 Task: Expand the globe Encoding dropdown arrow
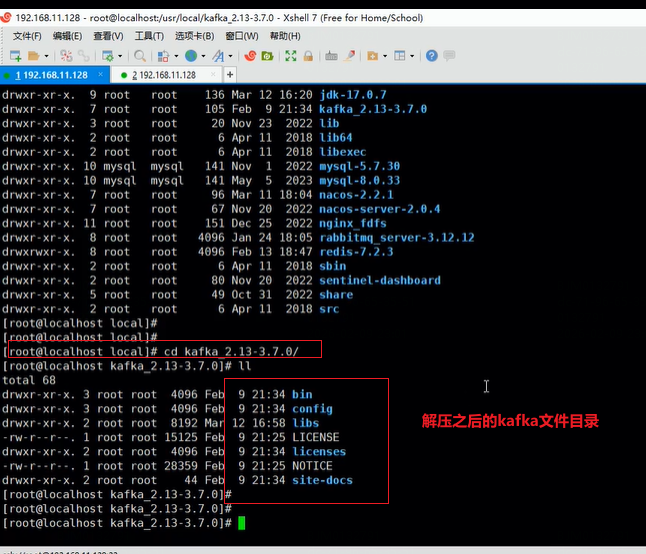click(x=203, y=56)
